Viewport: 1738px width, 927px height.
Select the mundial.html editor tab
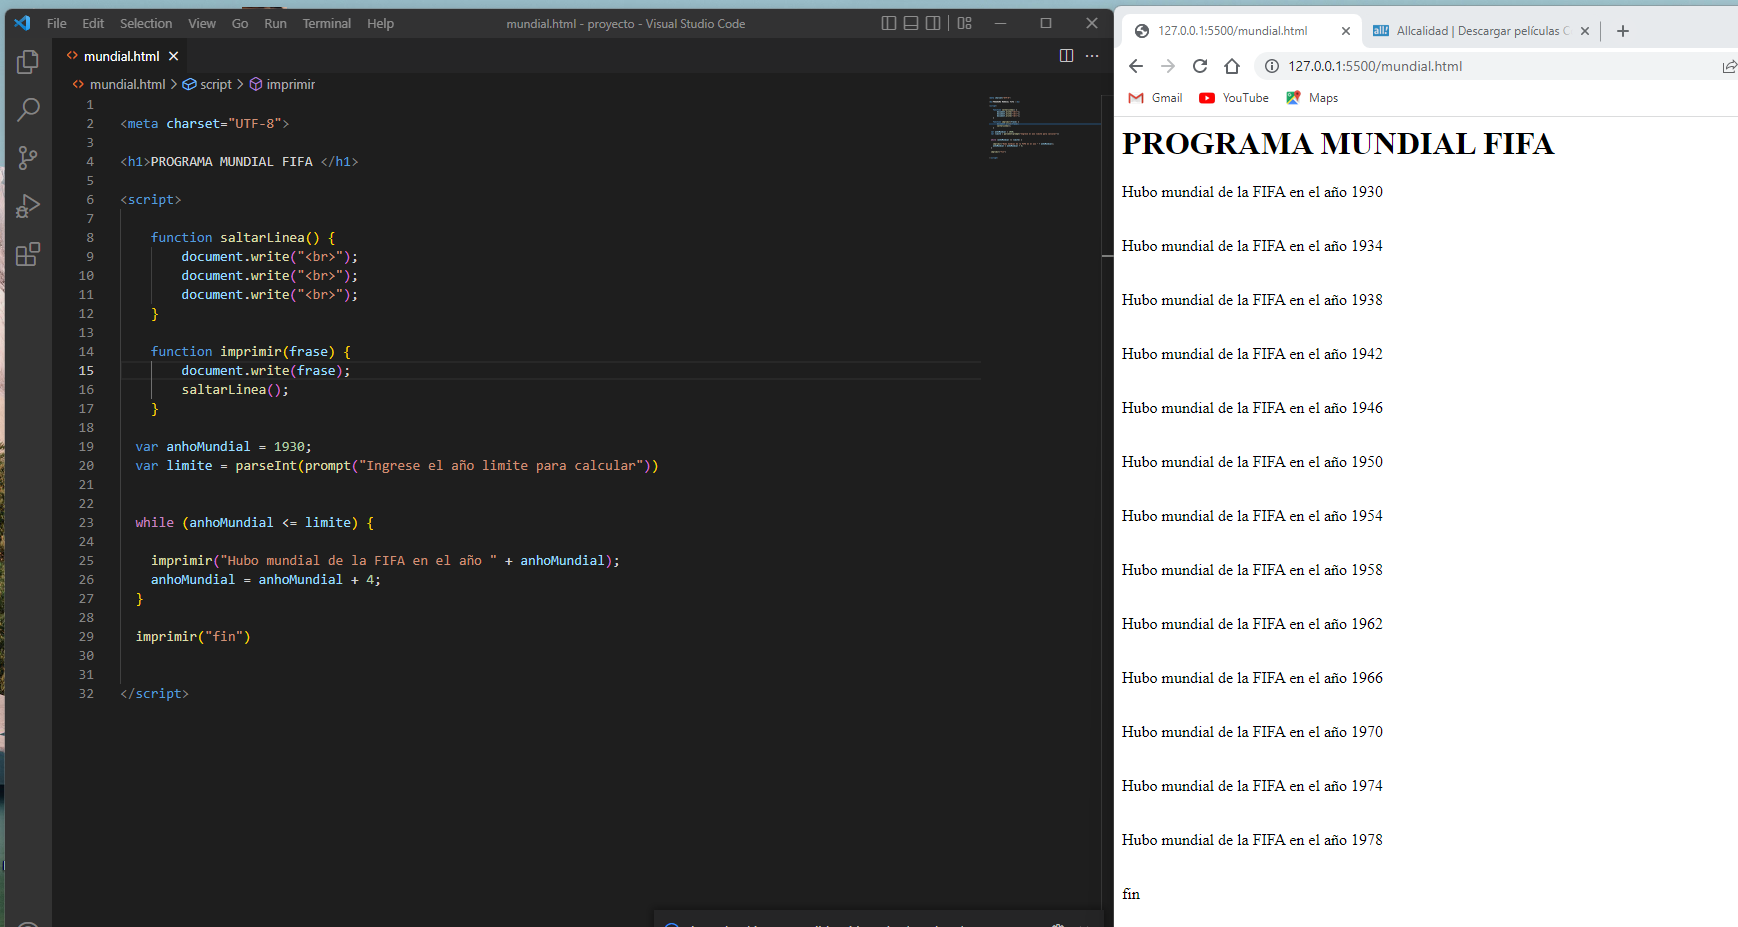tap(121, 56)
